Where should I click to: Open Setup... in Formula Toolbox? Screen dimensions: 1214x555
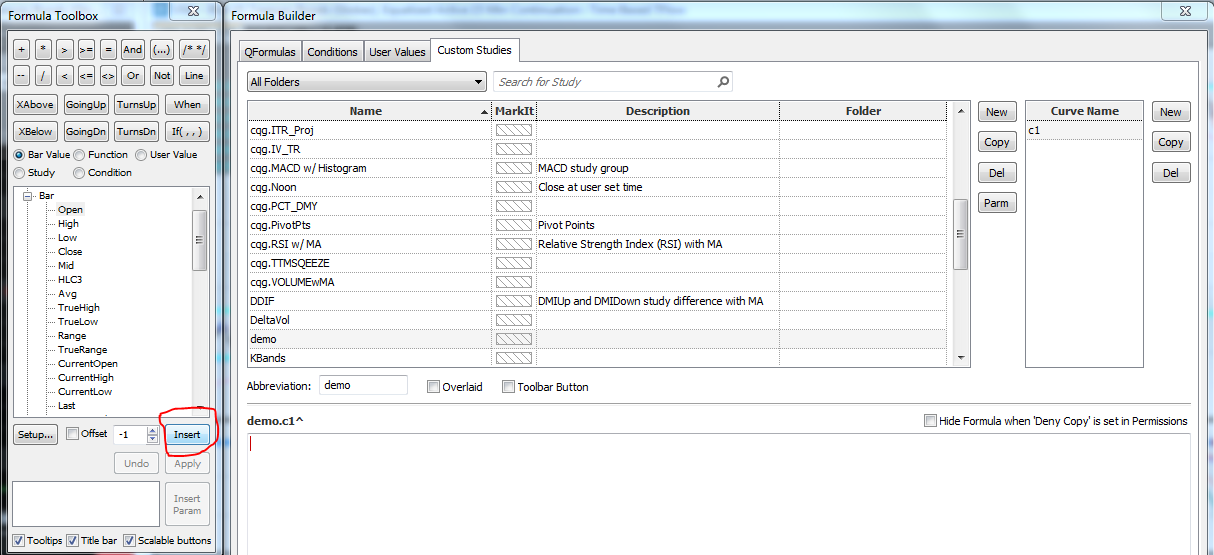point(35,435)
